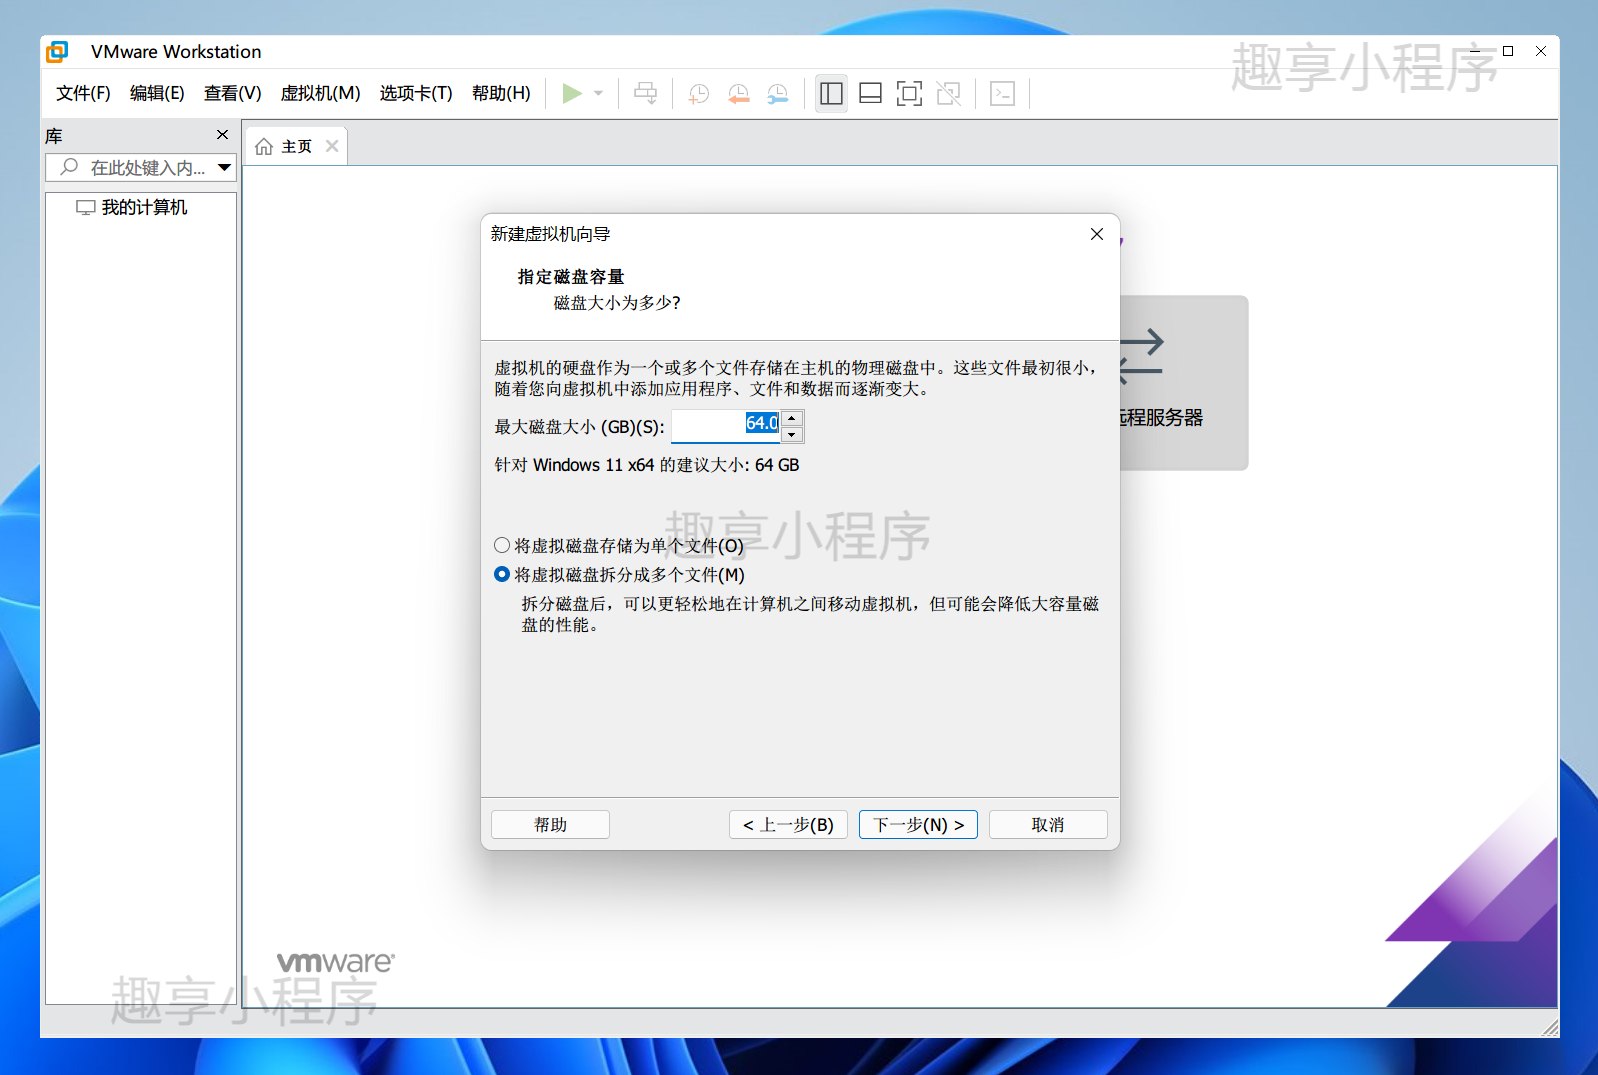This screenshot has width=1598, height=1075.
Task: Click the Take Snapshot clock icon
Action: point(699,93)
